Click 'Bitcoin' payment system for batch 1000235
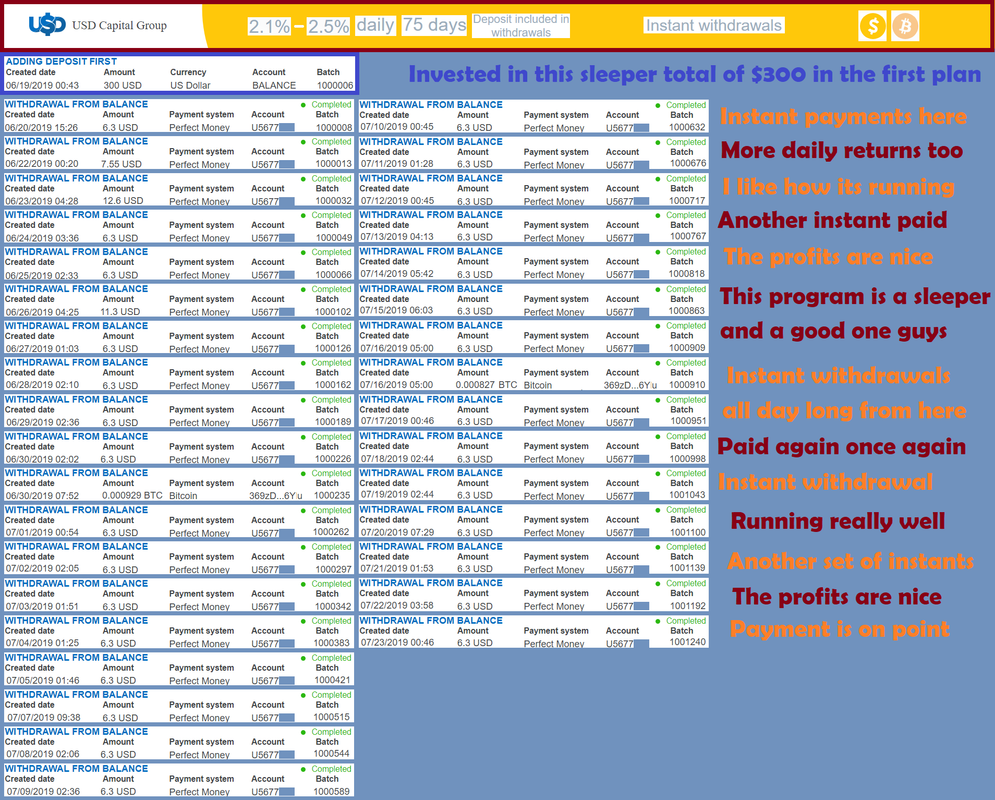 [x=183, y=495]
